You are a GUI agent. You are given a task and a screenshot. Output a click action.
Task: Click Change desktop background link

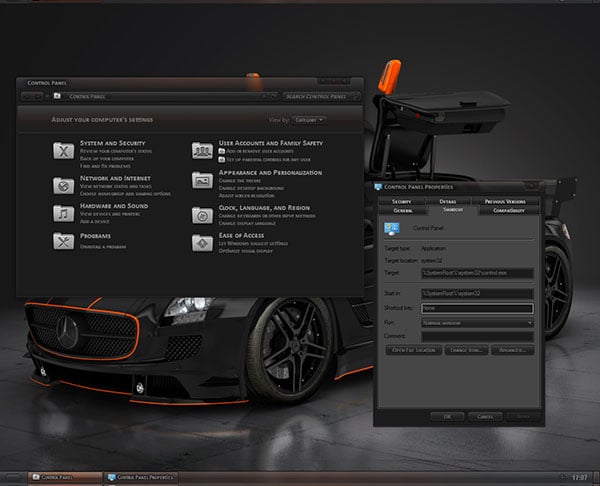251,188
